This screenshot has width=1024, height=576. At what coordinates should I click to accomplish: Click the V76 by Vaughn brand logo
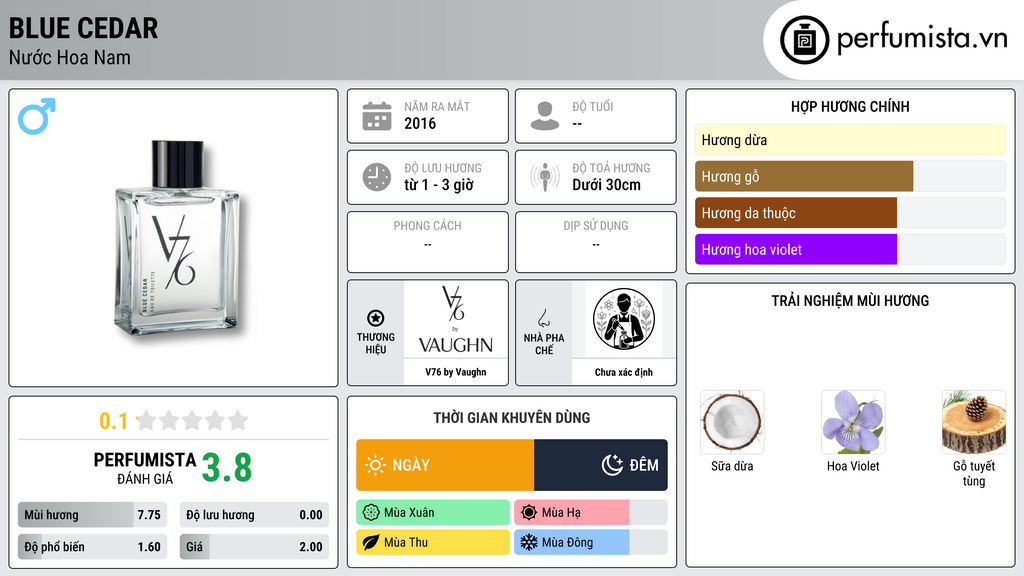point(456,319)
